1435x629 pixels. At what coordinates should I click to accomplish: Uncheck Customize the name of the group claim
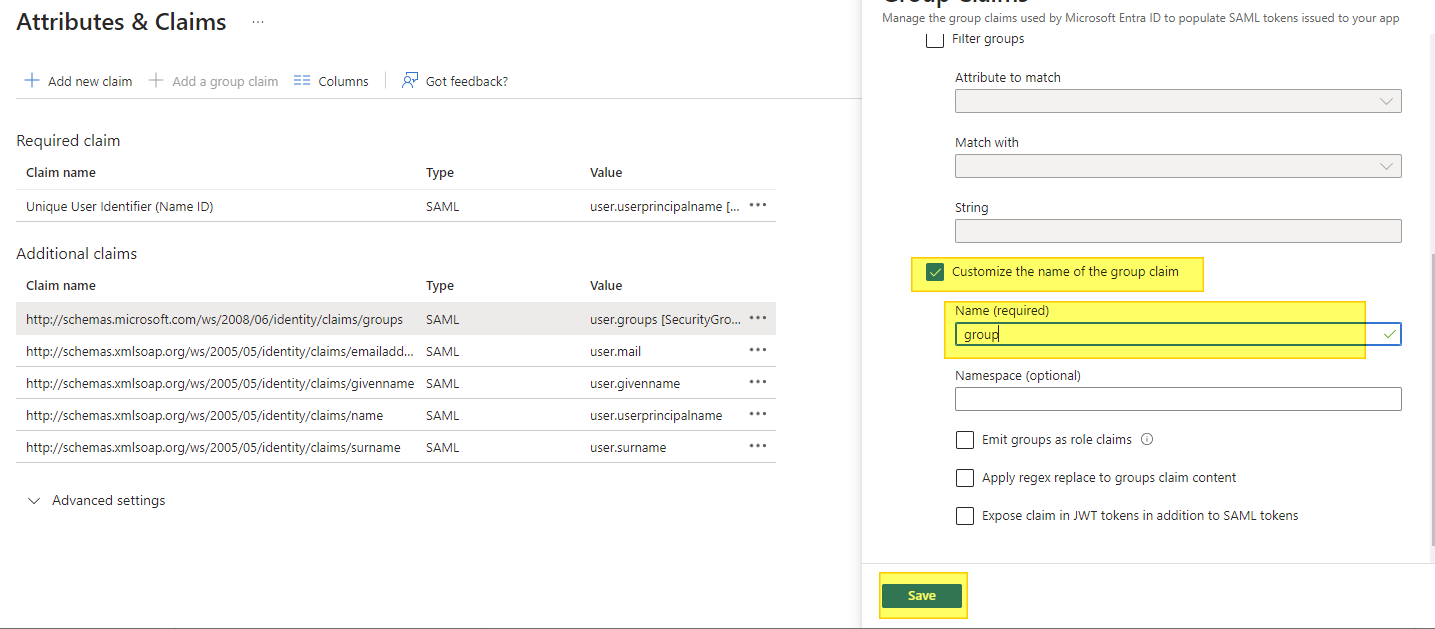coord(935,272)
